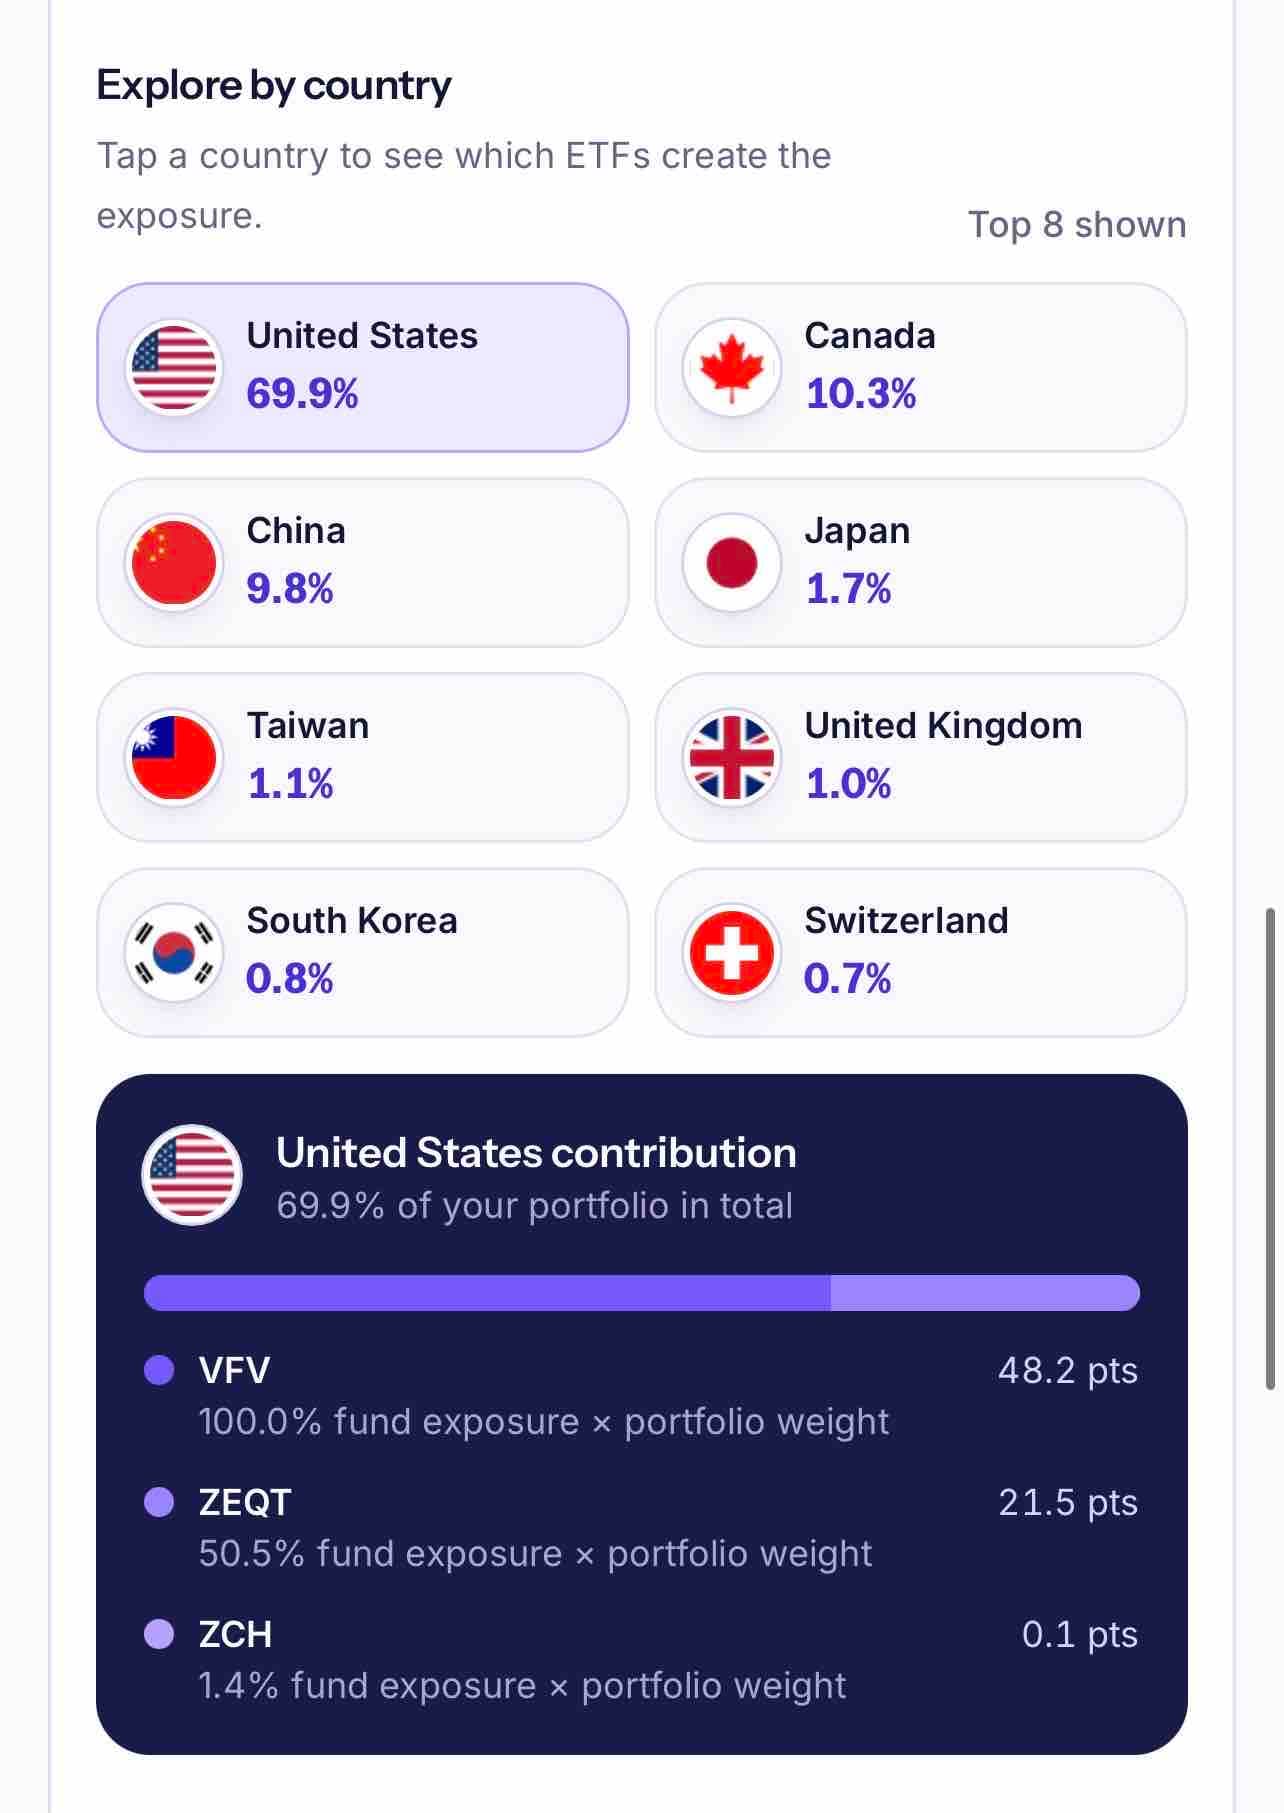The height and width of the screenshot is (1813, 1284).
Task: Select the Japan 1.7% exposure card
Action: click(x=921, y=562)
